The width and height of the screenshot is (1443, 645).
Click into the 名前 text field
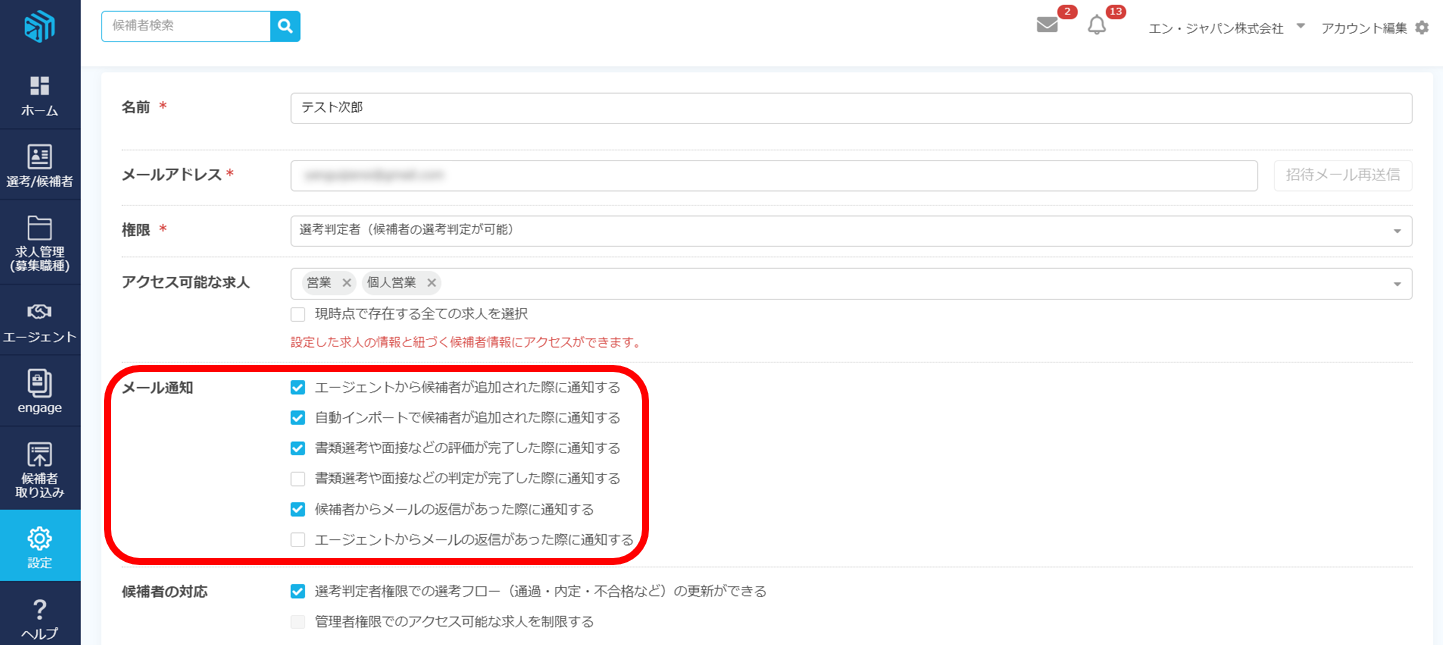(x=850, y=108)
